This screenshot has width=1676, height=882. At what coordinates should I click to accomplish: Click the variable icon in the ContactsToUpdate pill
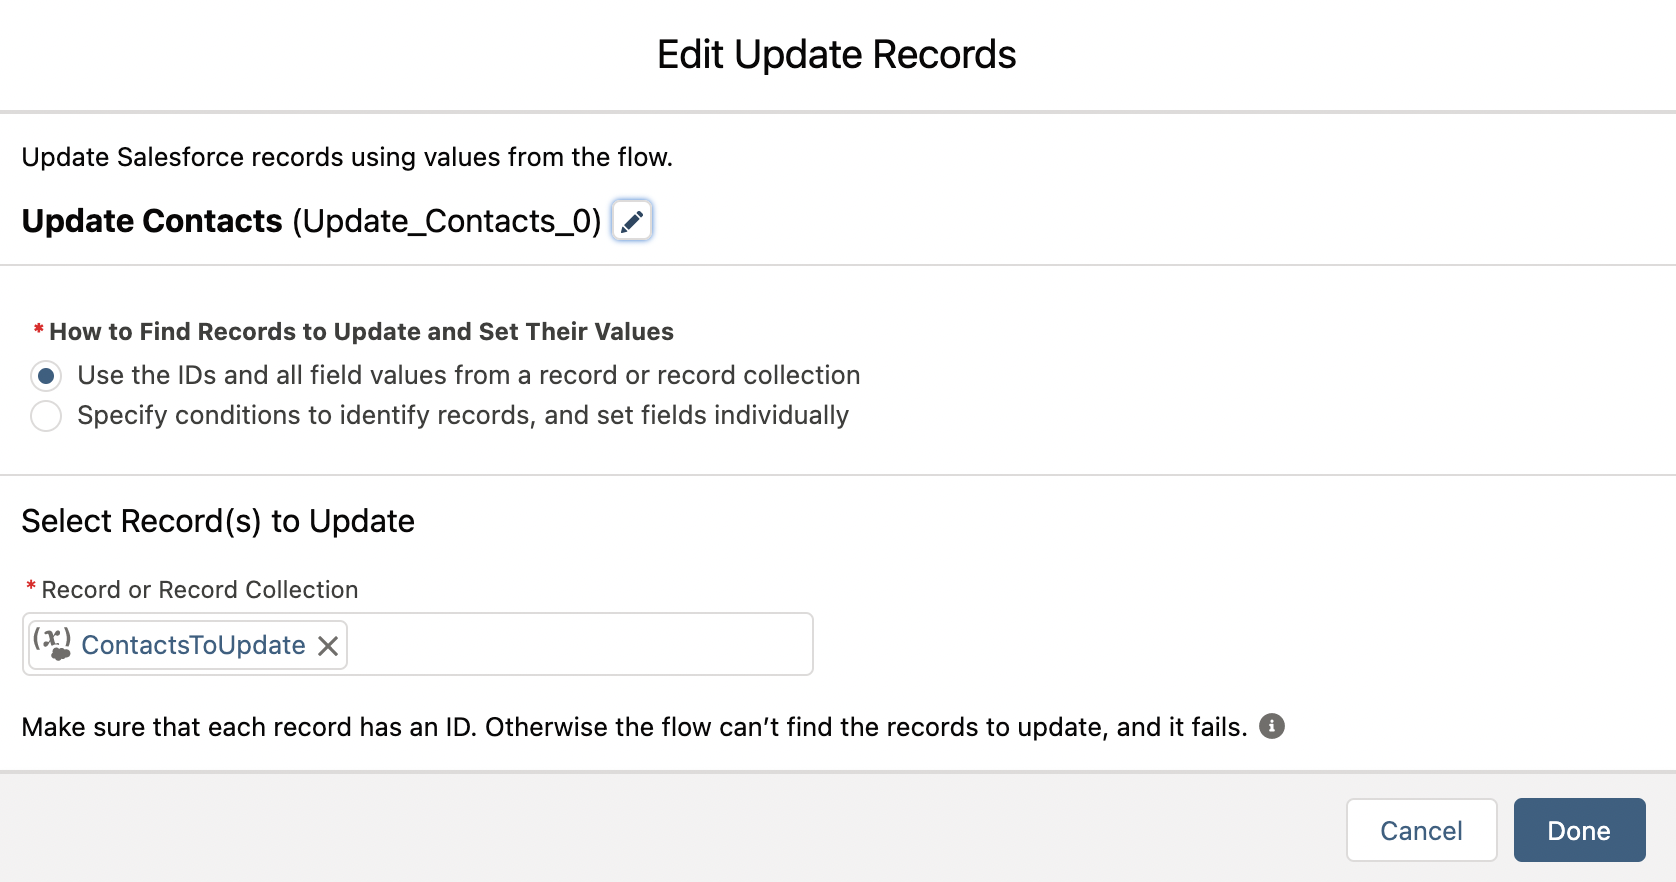click(x=52, y=644)
